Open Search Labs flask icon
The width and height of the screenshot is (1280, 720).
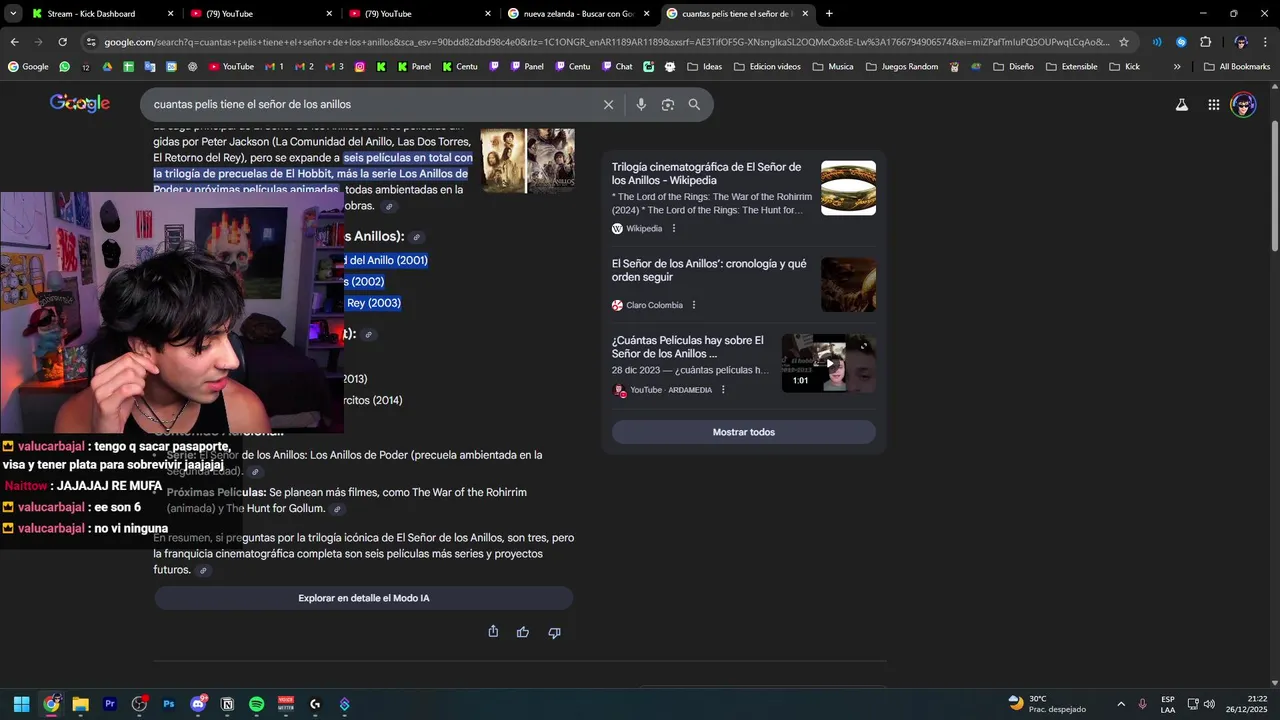(1182, 104)
